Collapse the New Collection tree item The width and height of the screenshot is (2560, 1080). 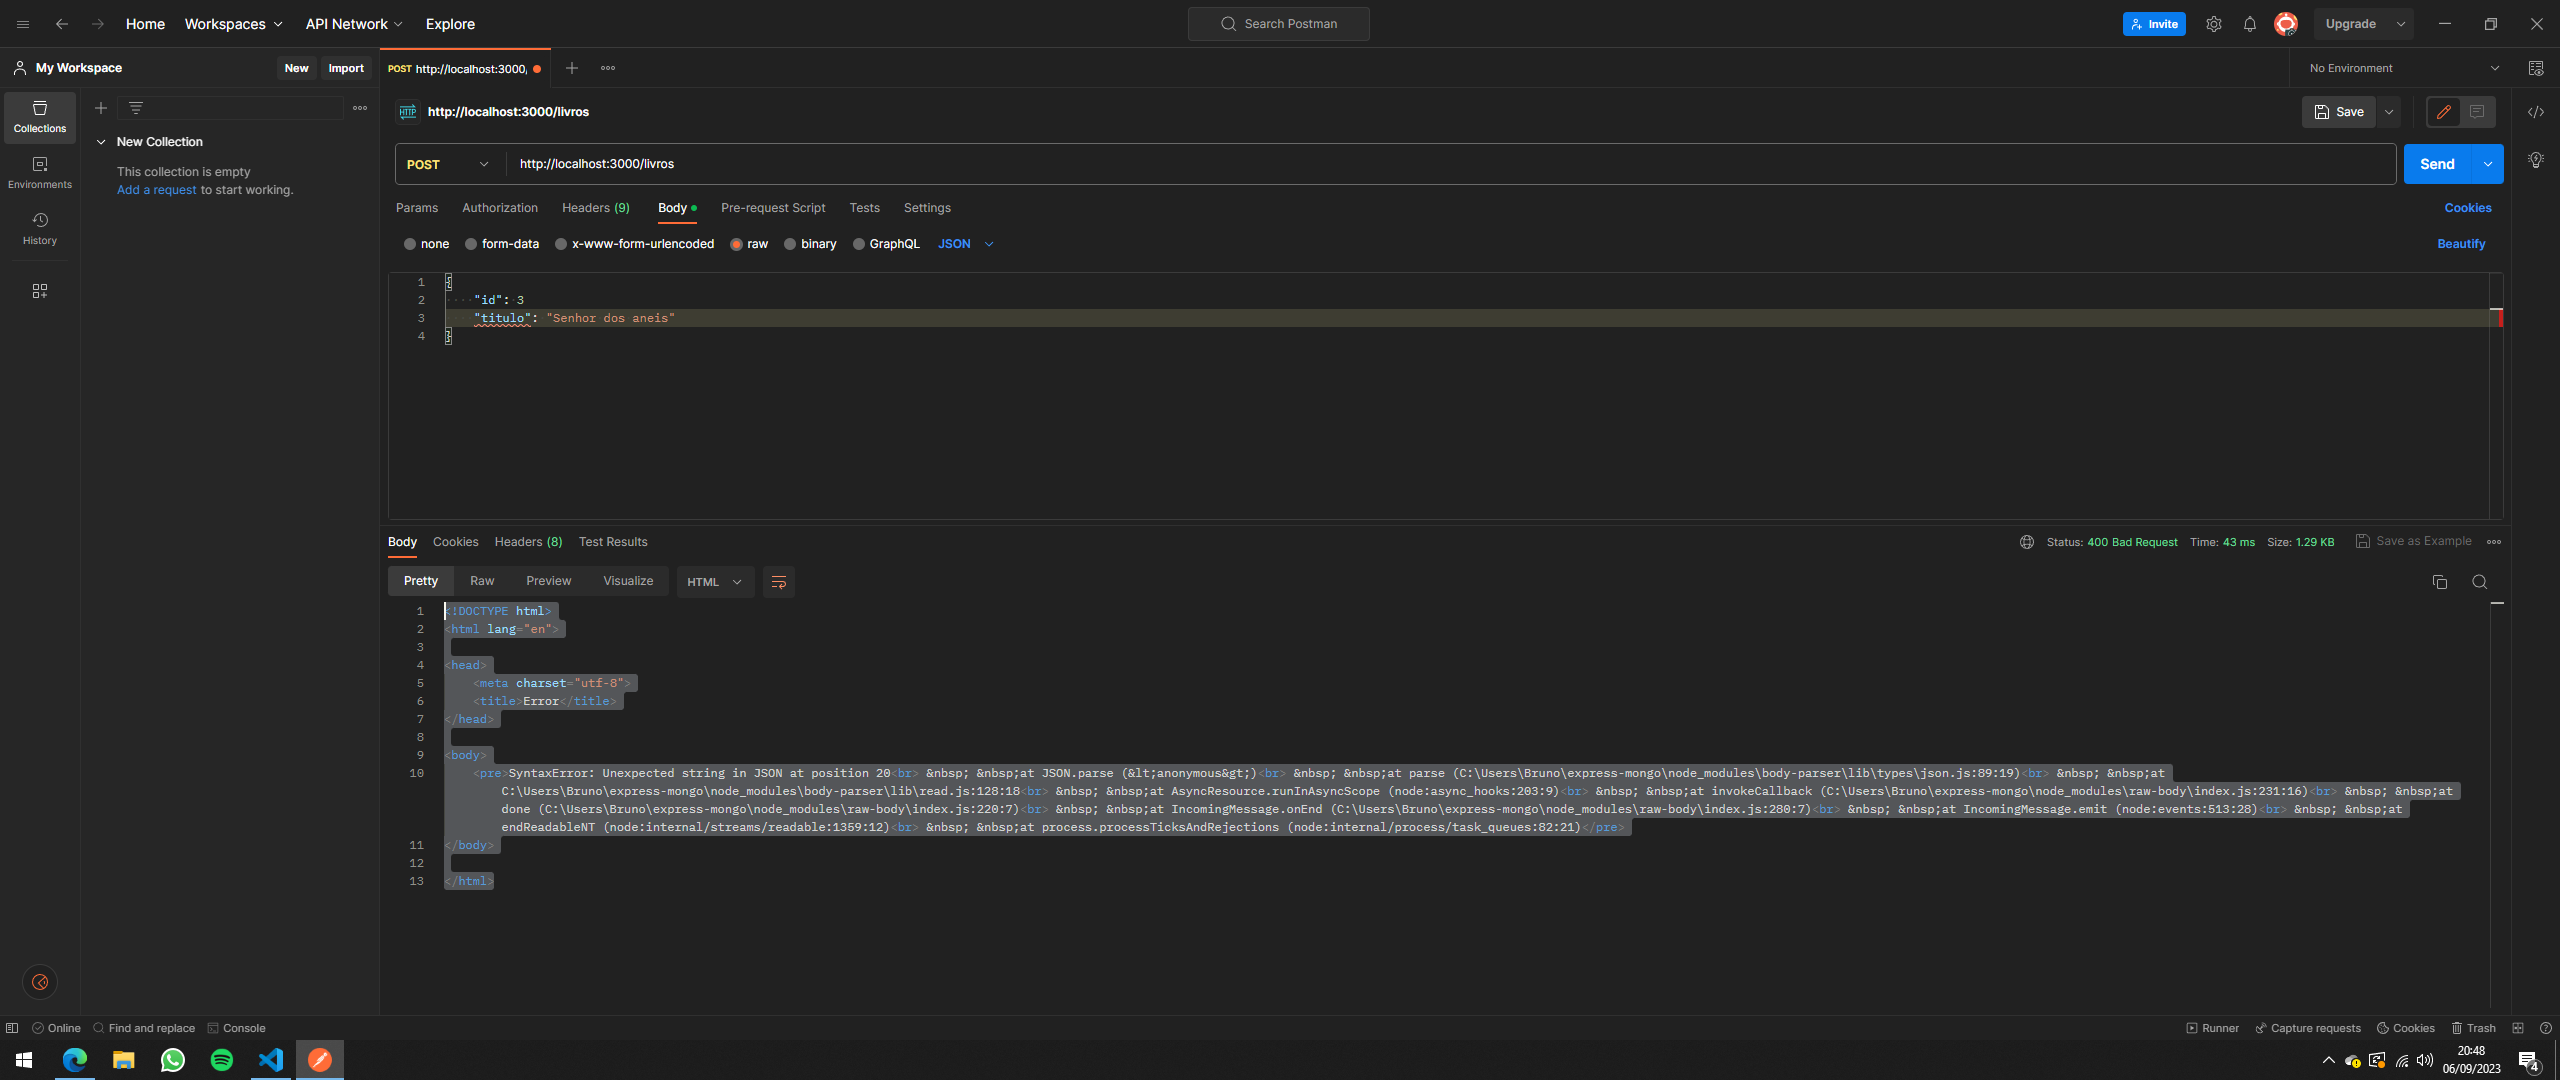[101, 142]
